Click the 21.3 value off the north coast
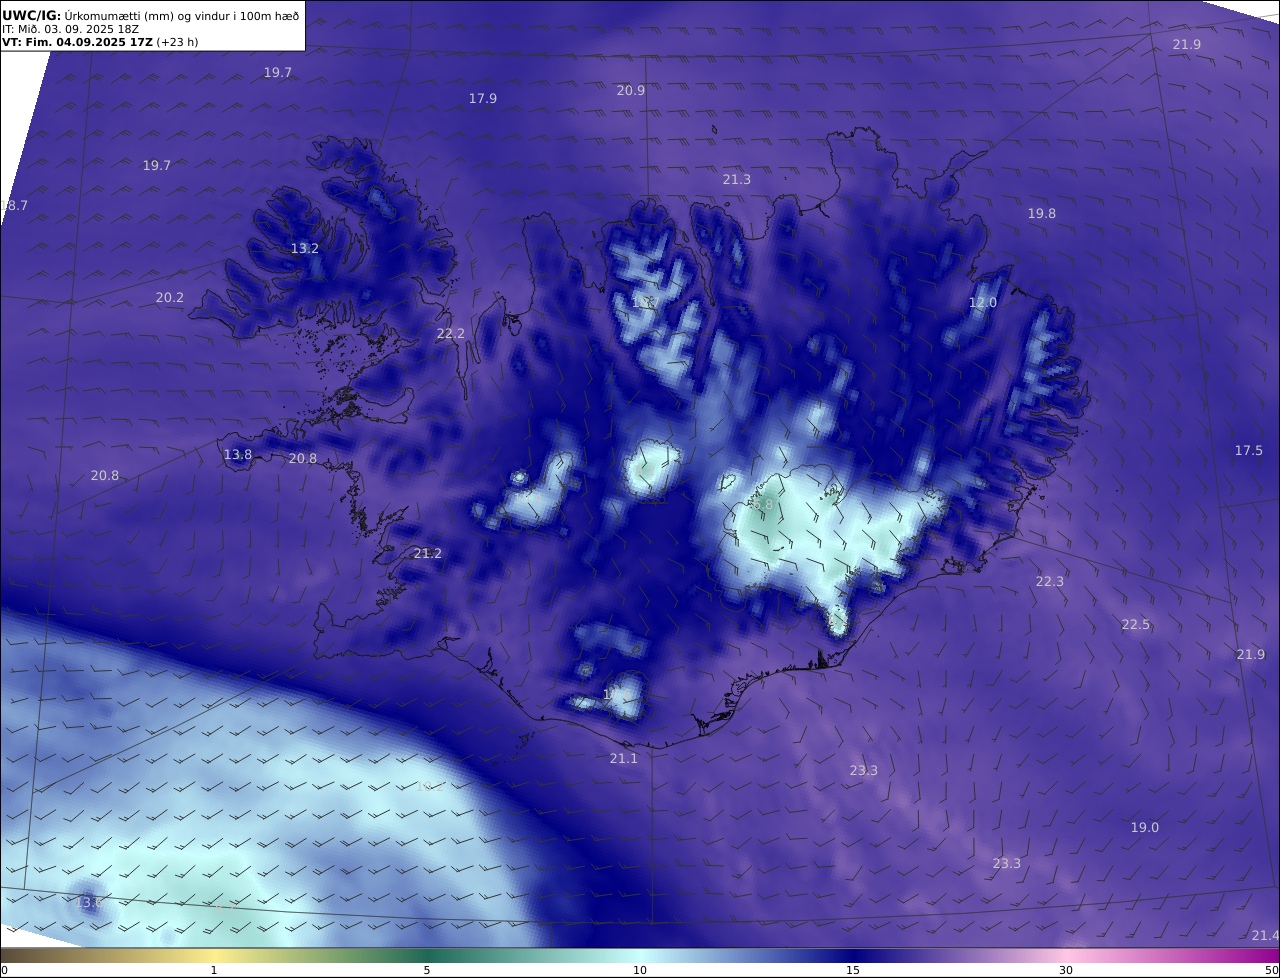Screen dimensions: 1280x978 pos(737,179)
